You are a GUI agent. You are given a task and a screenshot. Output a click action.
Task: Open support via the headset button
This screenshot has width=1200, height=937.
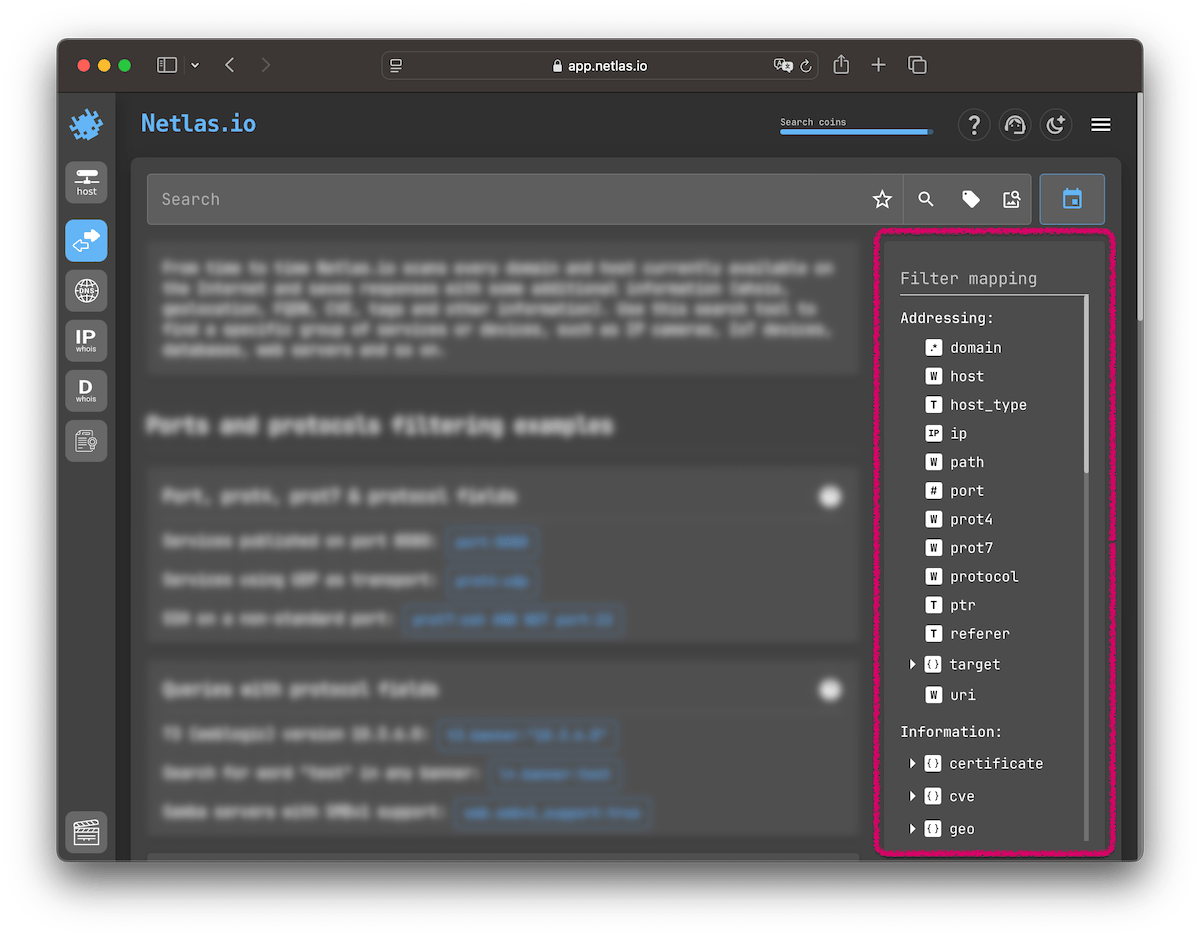point(1015,124)
